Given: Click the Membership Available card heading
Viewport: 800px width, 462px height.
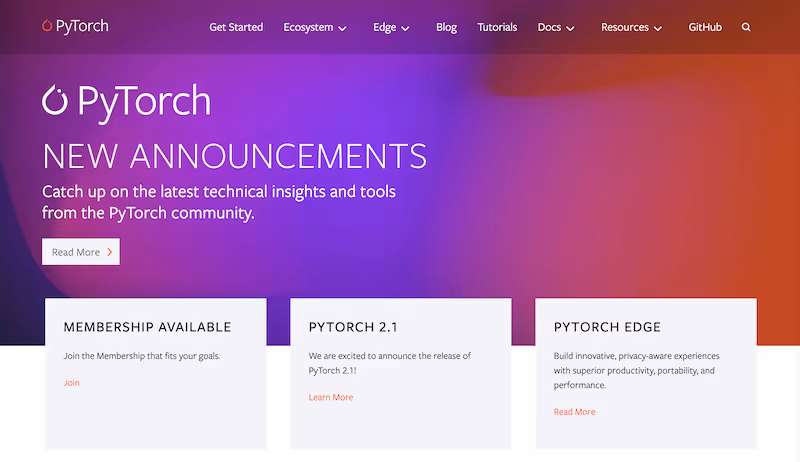Looking at the screenshot, I should (147, 327).
